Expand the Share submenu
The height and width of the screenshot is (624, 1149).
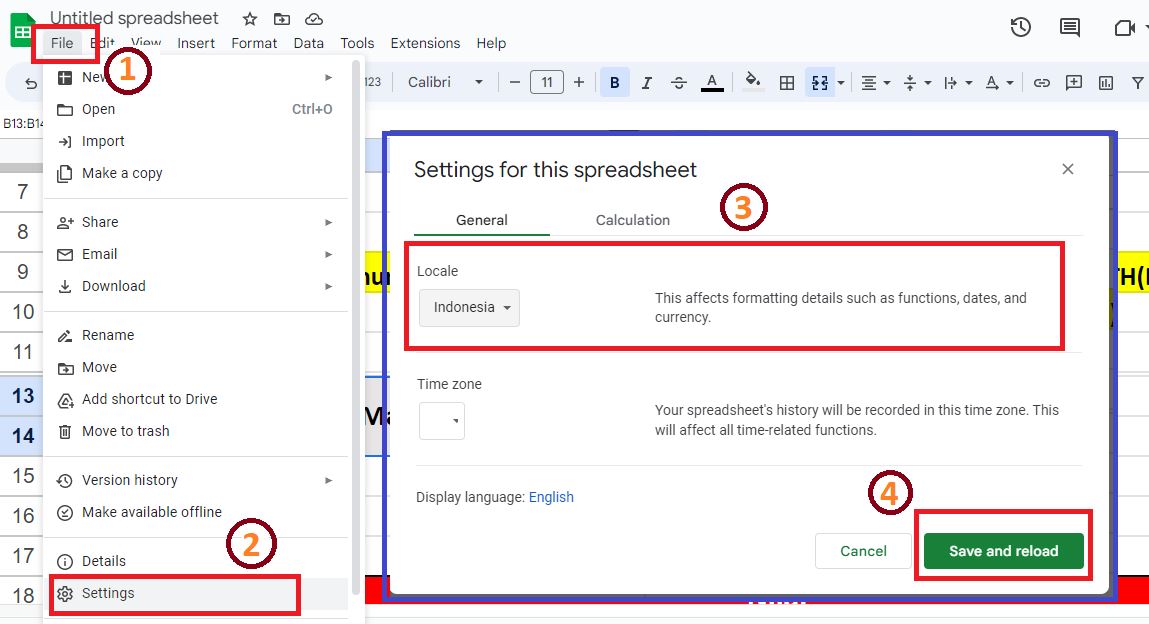pyautogui.click(x=196, y=222)
